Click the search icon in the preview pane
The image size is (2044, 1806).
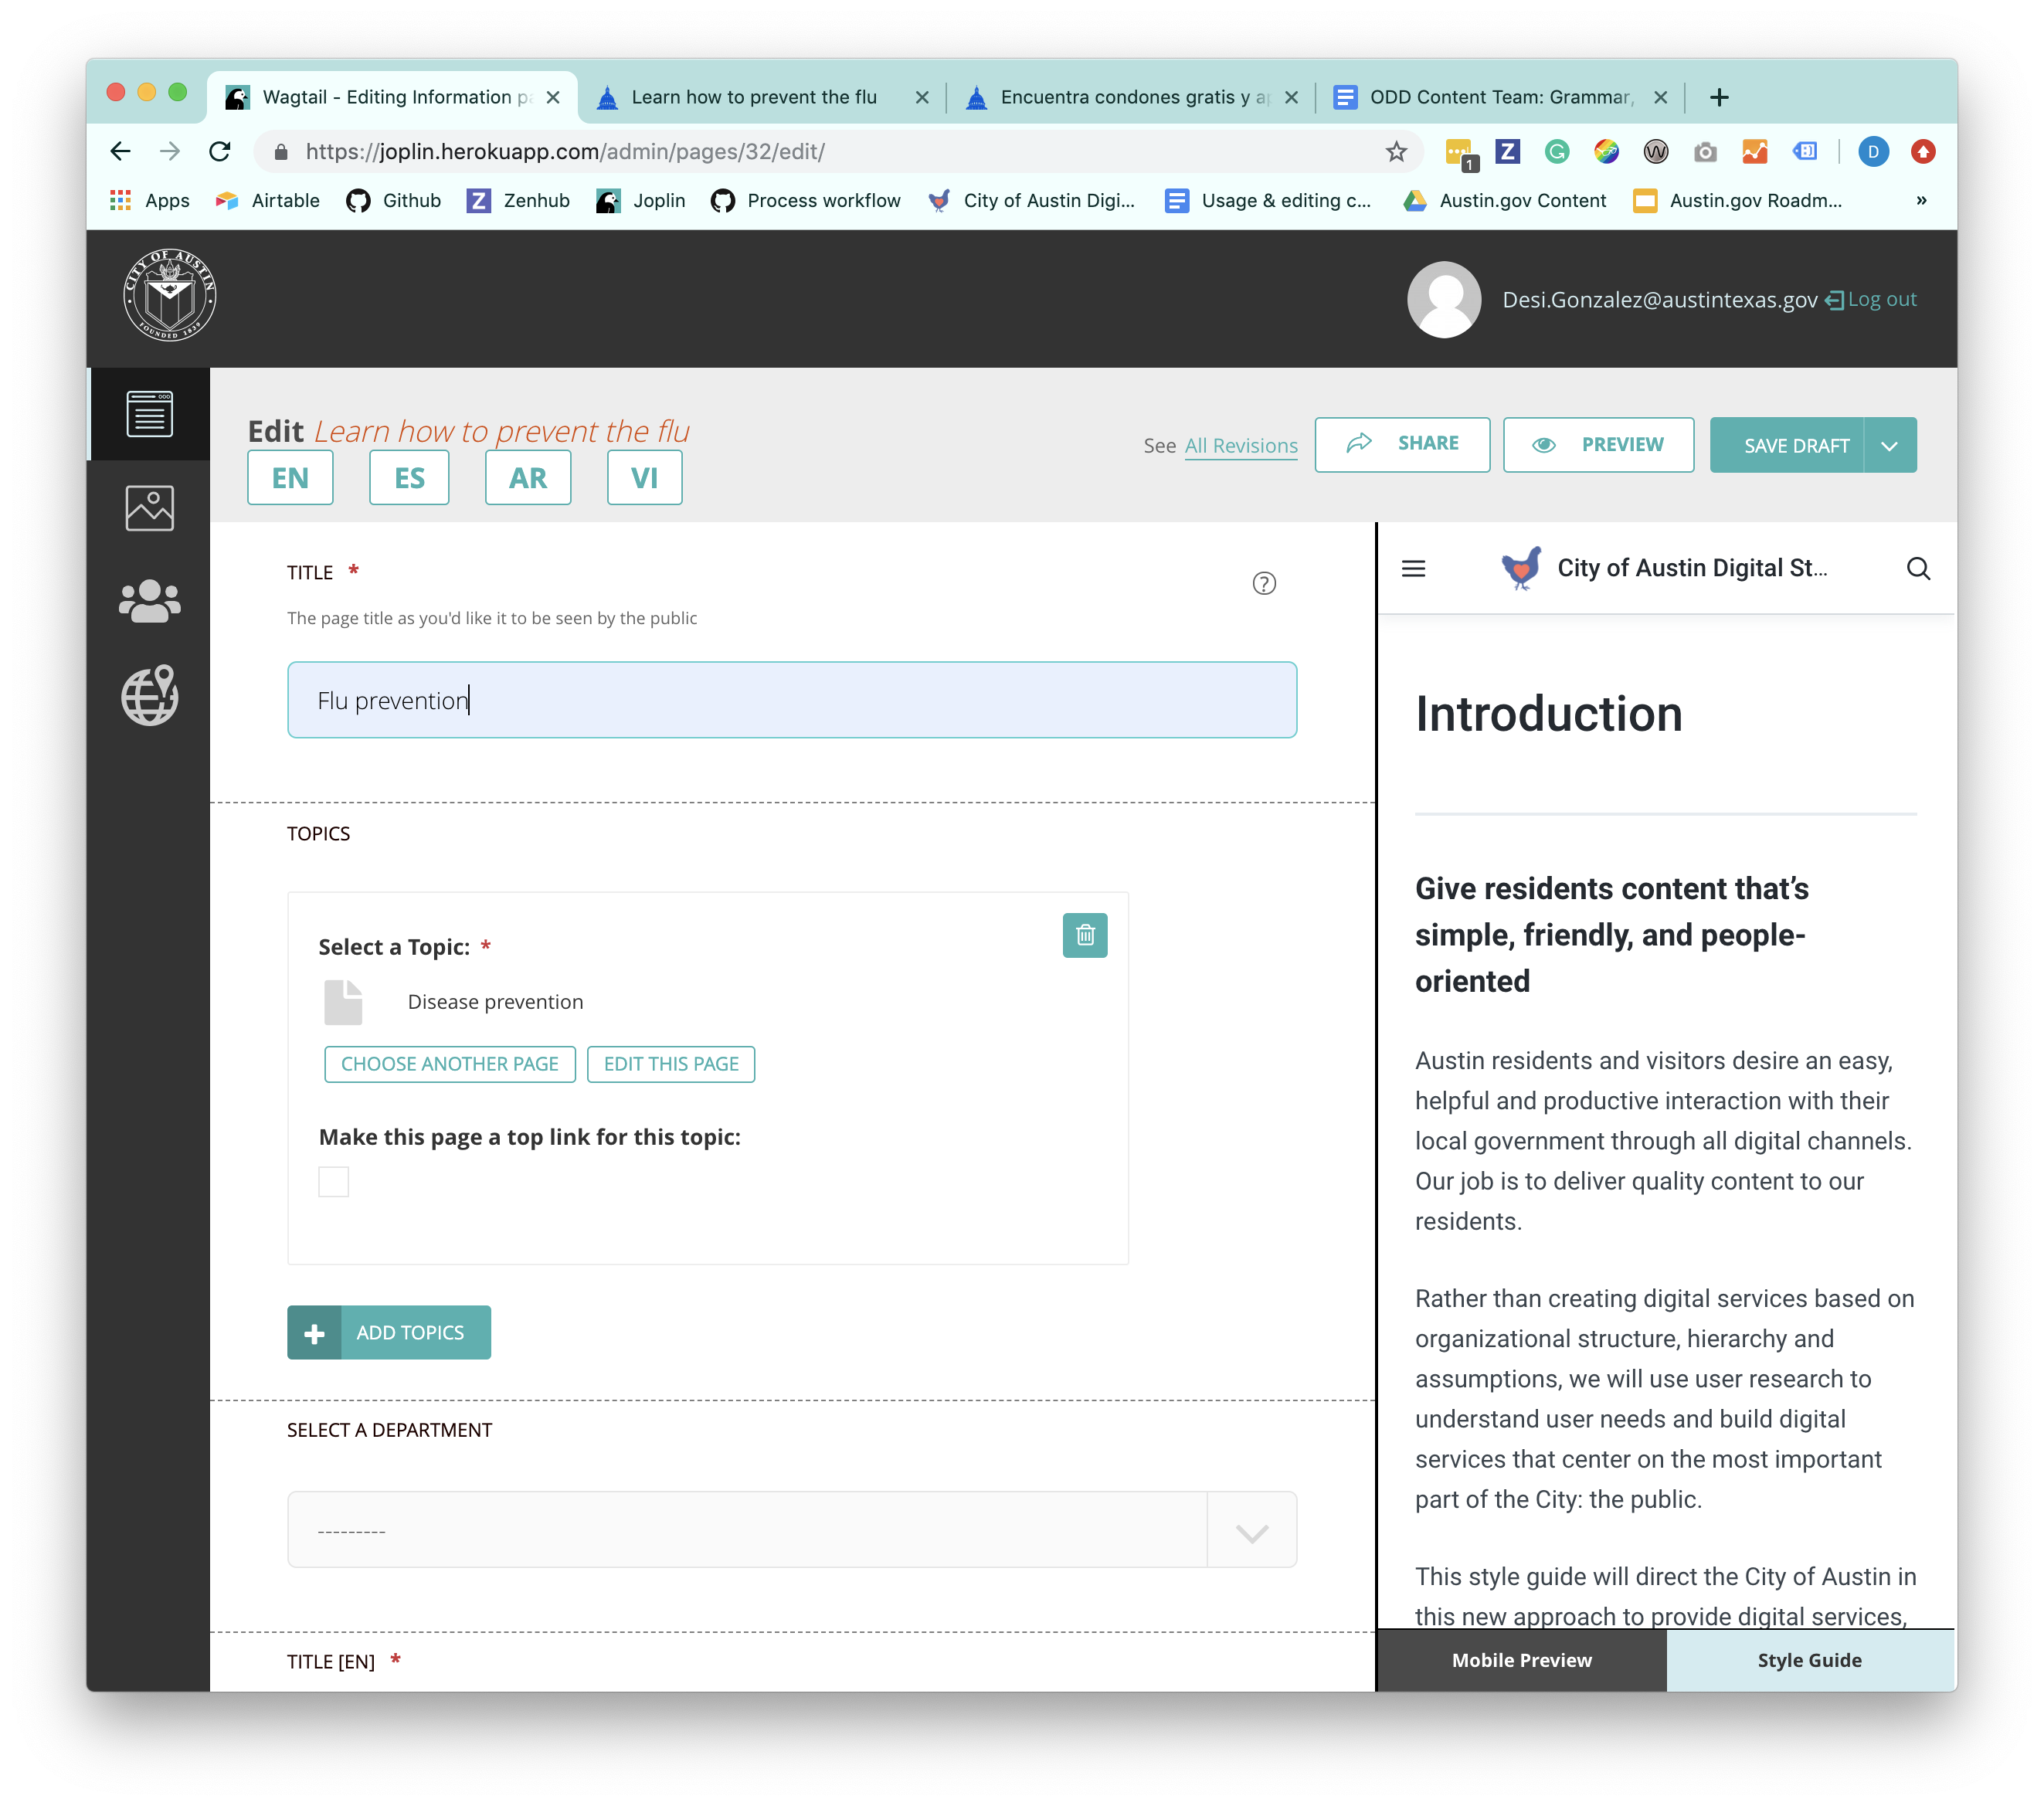[1918, 568]
